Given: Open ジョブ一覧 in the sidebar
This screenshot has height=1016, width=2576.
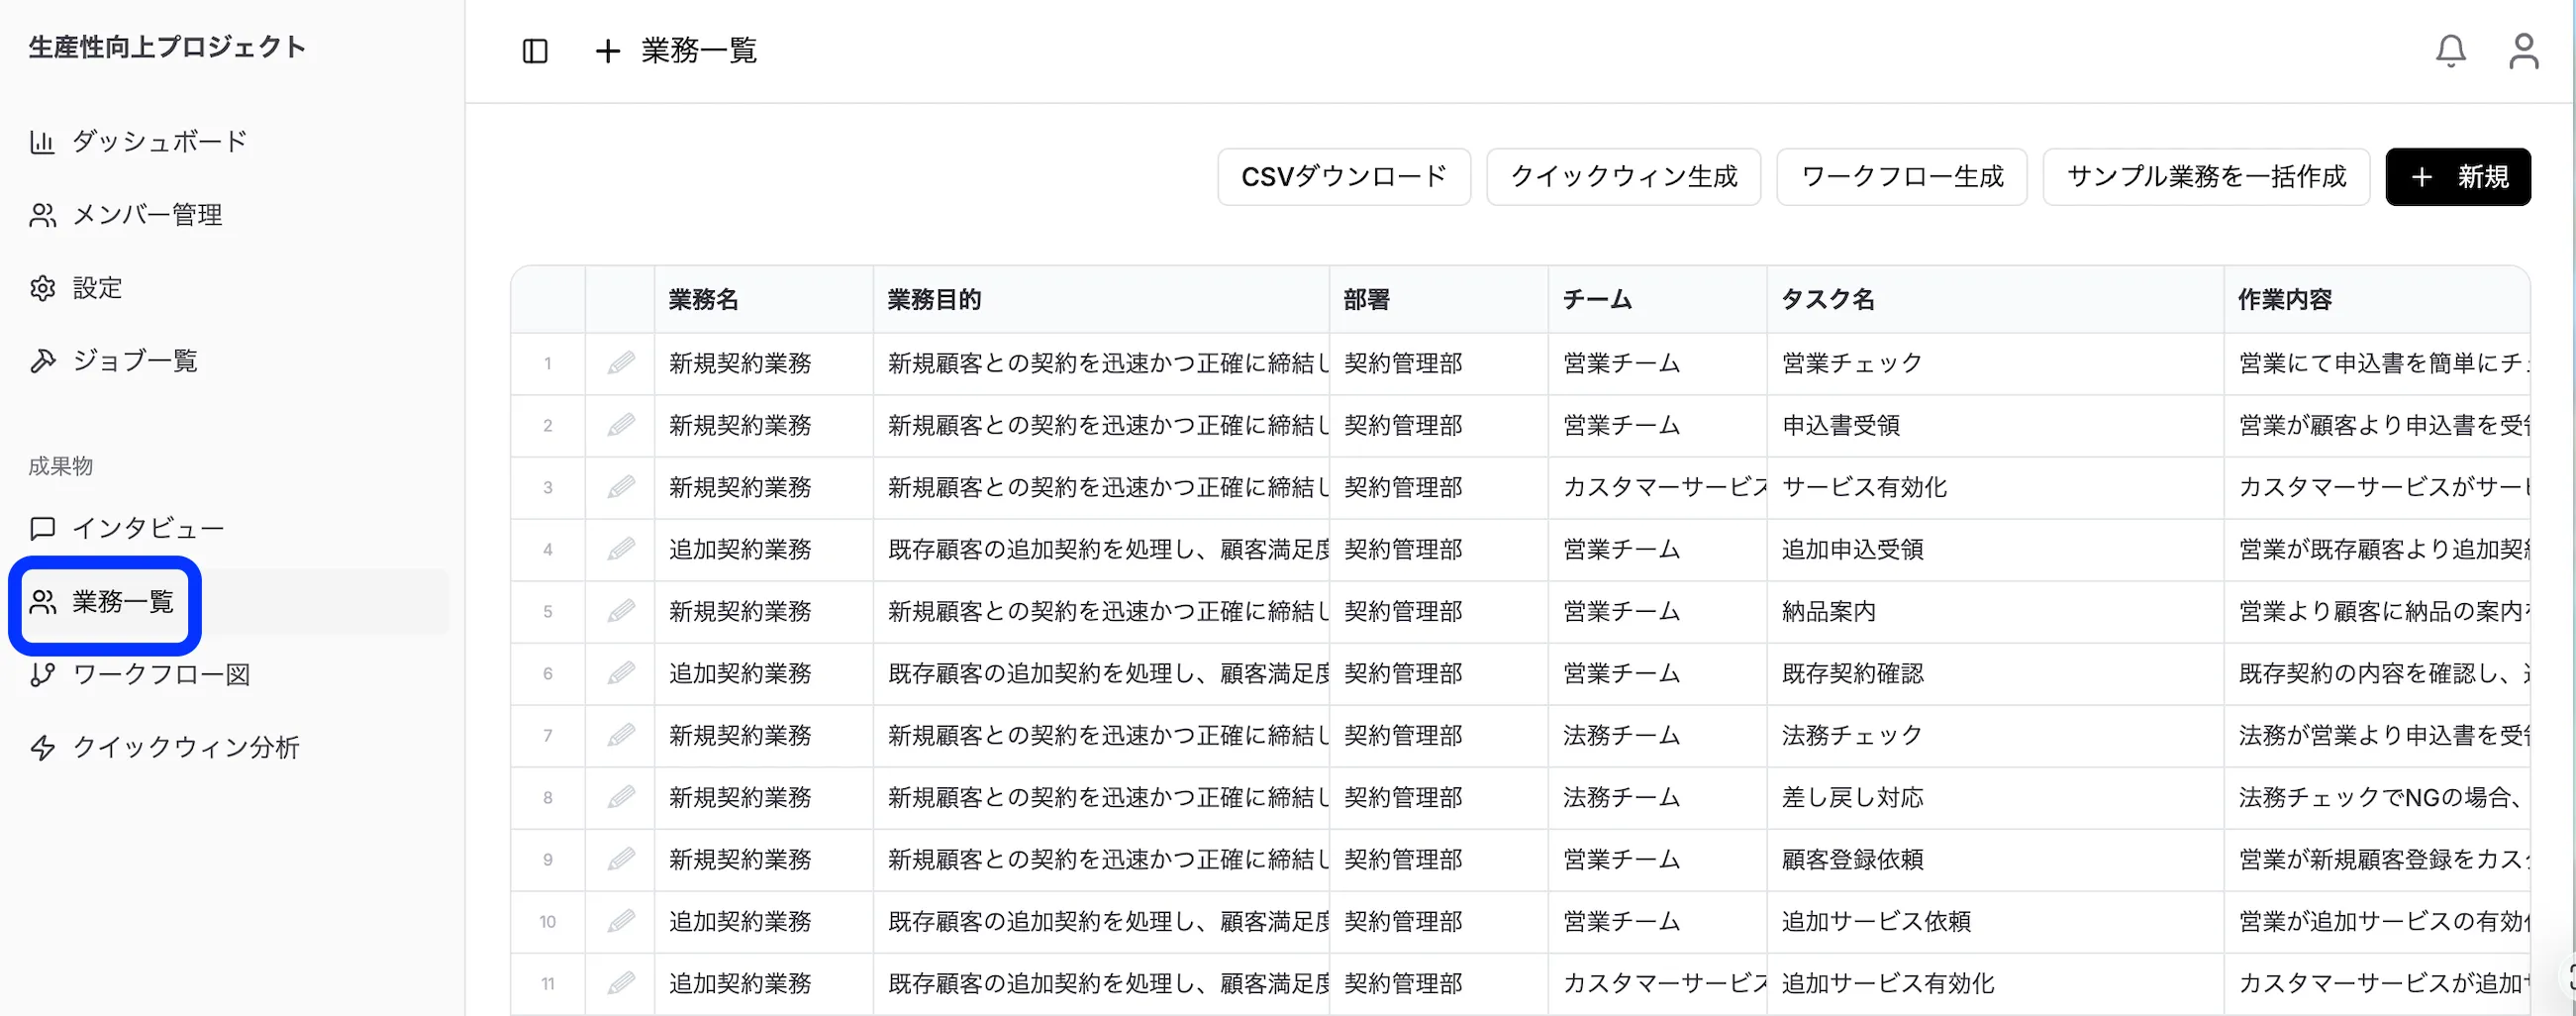Looking at the screenshot, I should (x=135, y=360).
